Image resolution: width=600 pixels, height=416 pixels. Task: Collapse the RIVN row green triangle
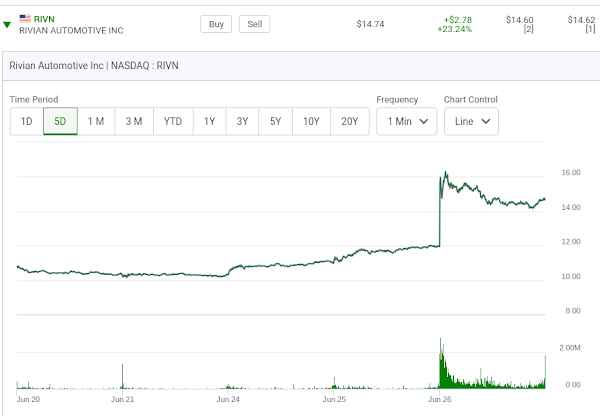click(7, 25)
